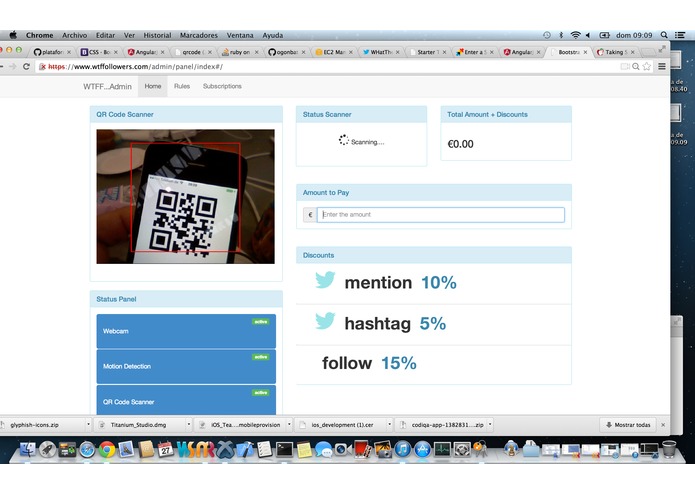The height and width of the screenshot is (494, 695).
Task: Open Launchpad rocket in dock
Action: [x=47, y=450]
